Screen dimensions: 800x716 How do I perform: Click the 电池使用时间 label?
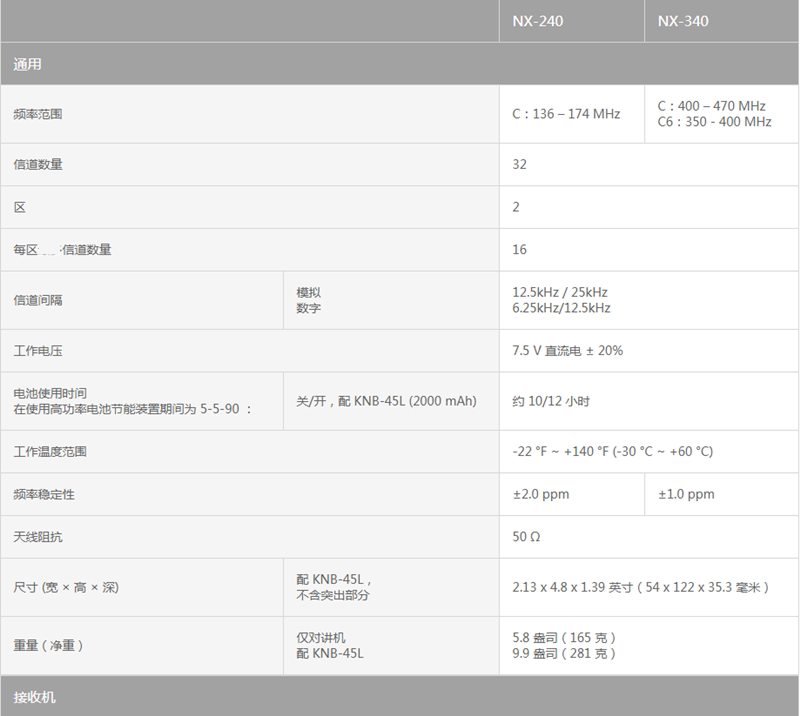(x=50, y=393)
